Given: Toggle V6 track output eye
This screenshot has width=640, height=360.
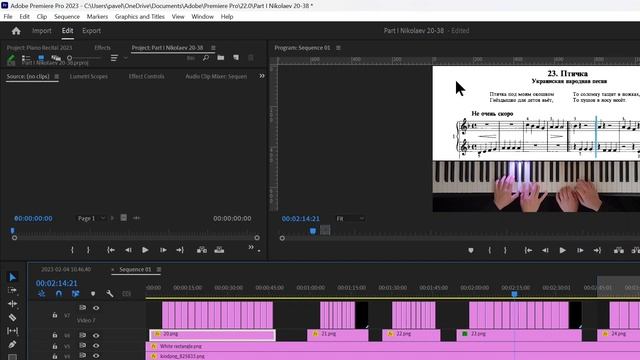Looking at the screenshot, I should 96,336.
